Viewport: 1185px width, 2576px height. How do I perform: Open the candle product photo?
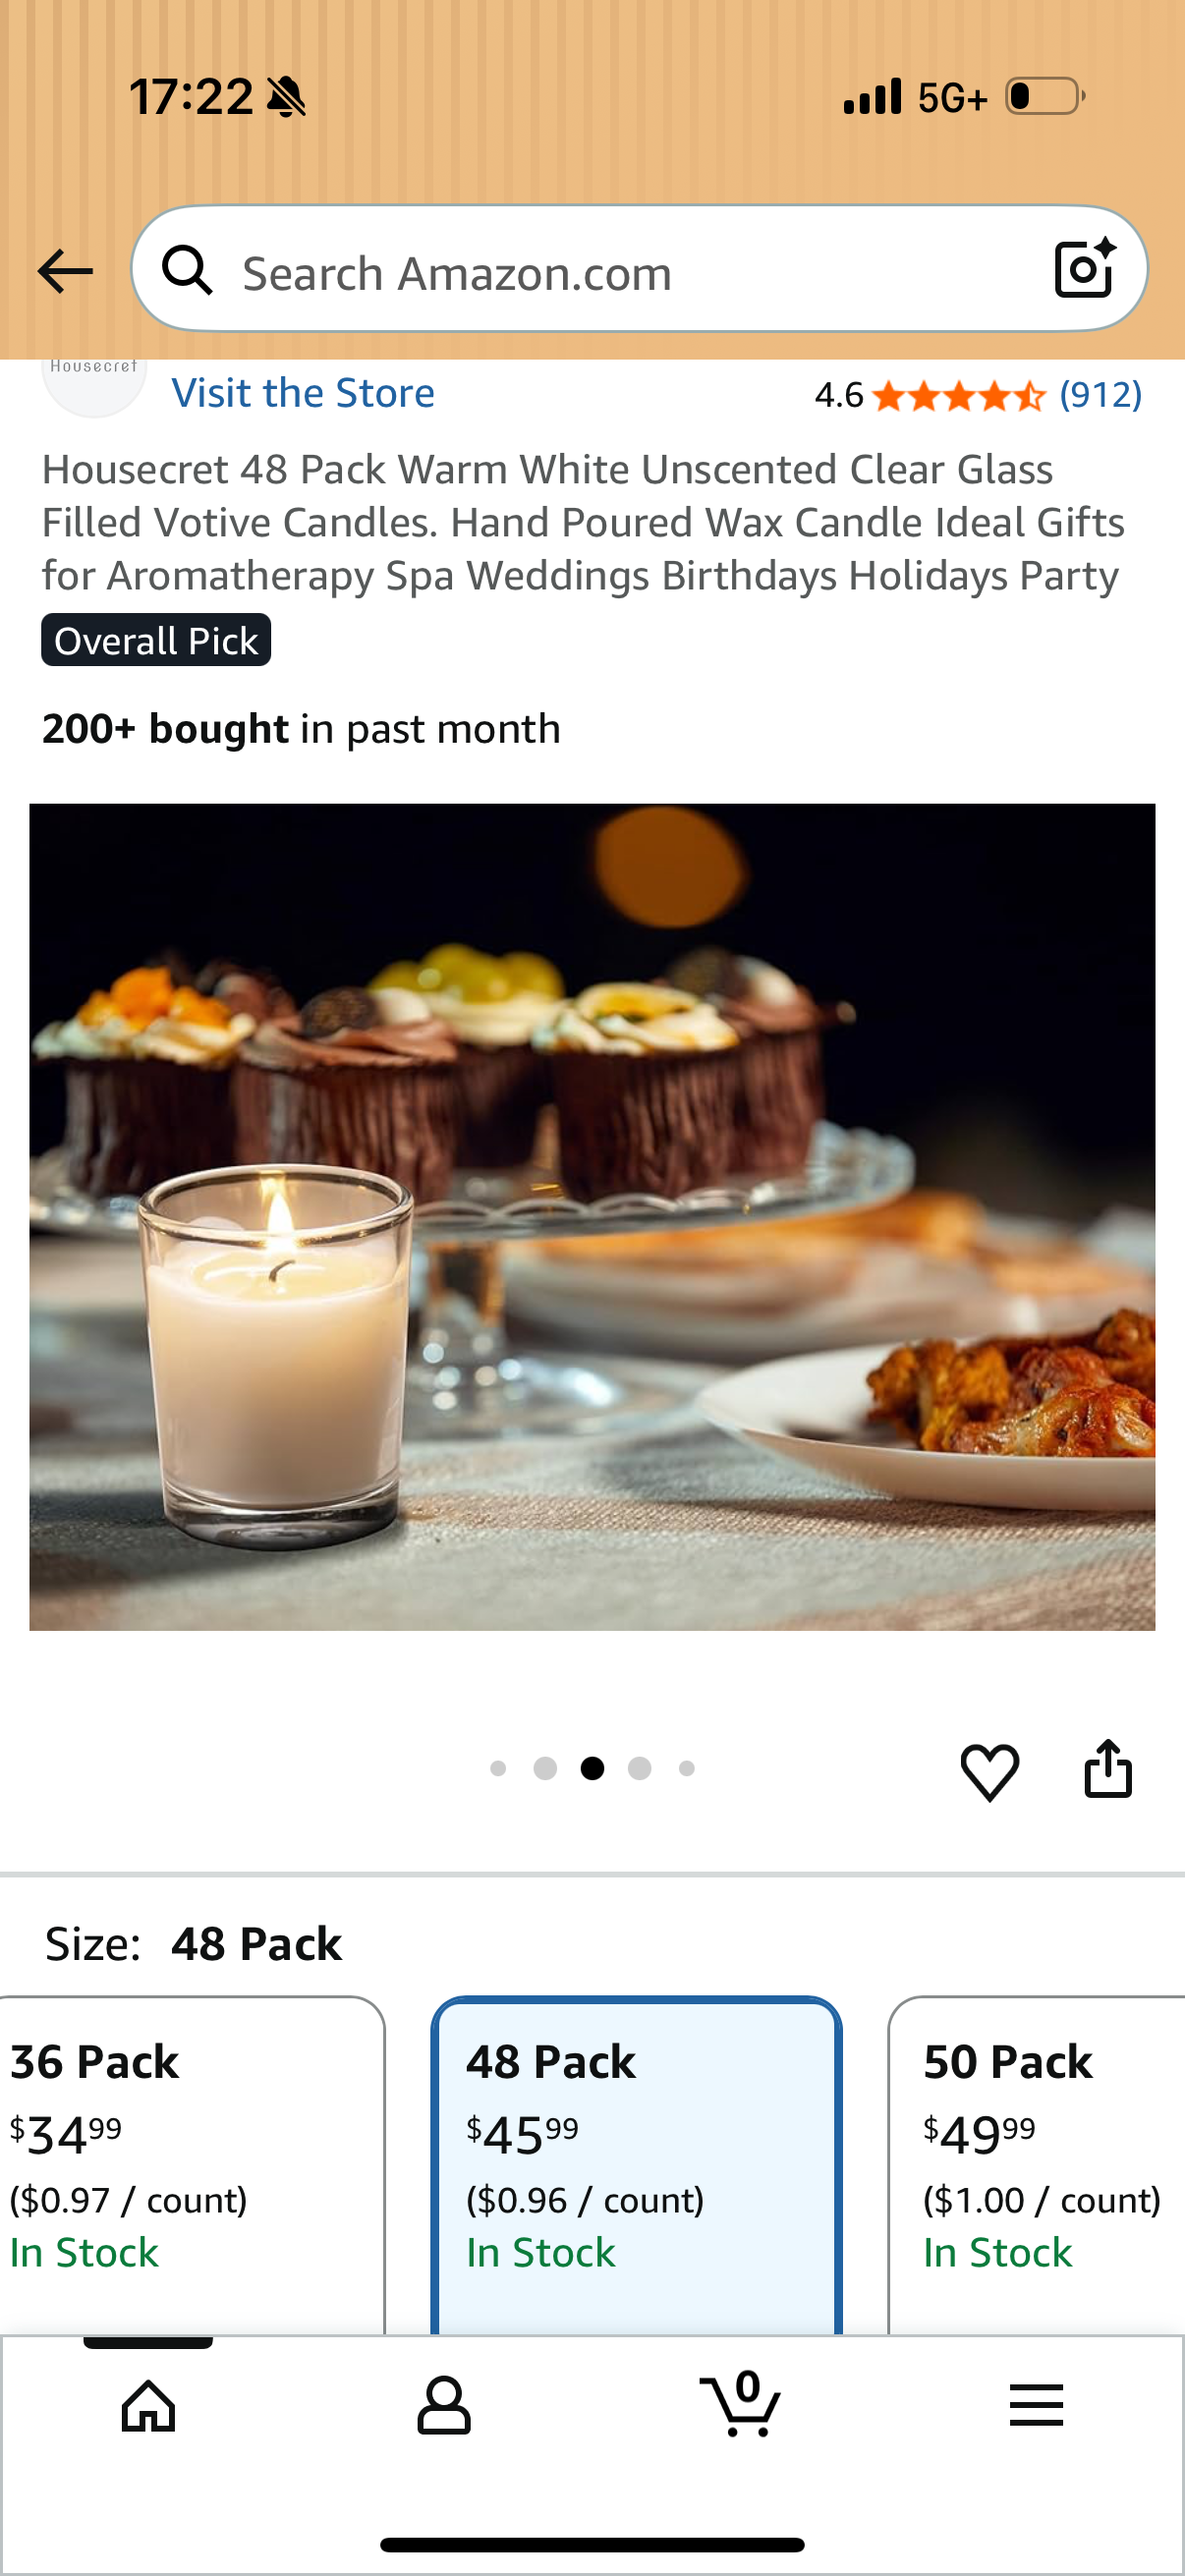point(592,1217)
